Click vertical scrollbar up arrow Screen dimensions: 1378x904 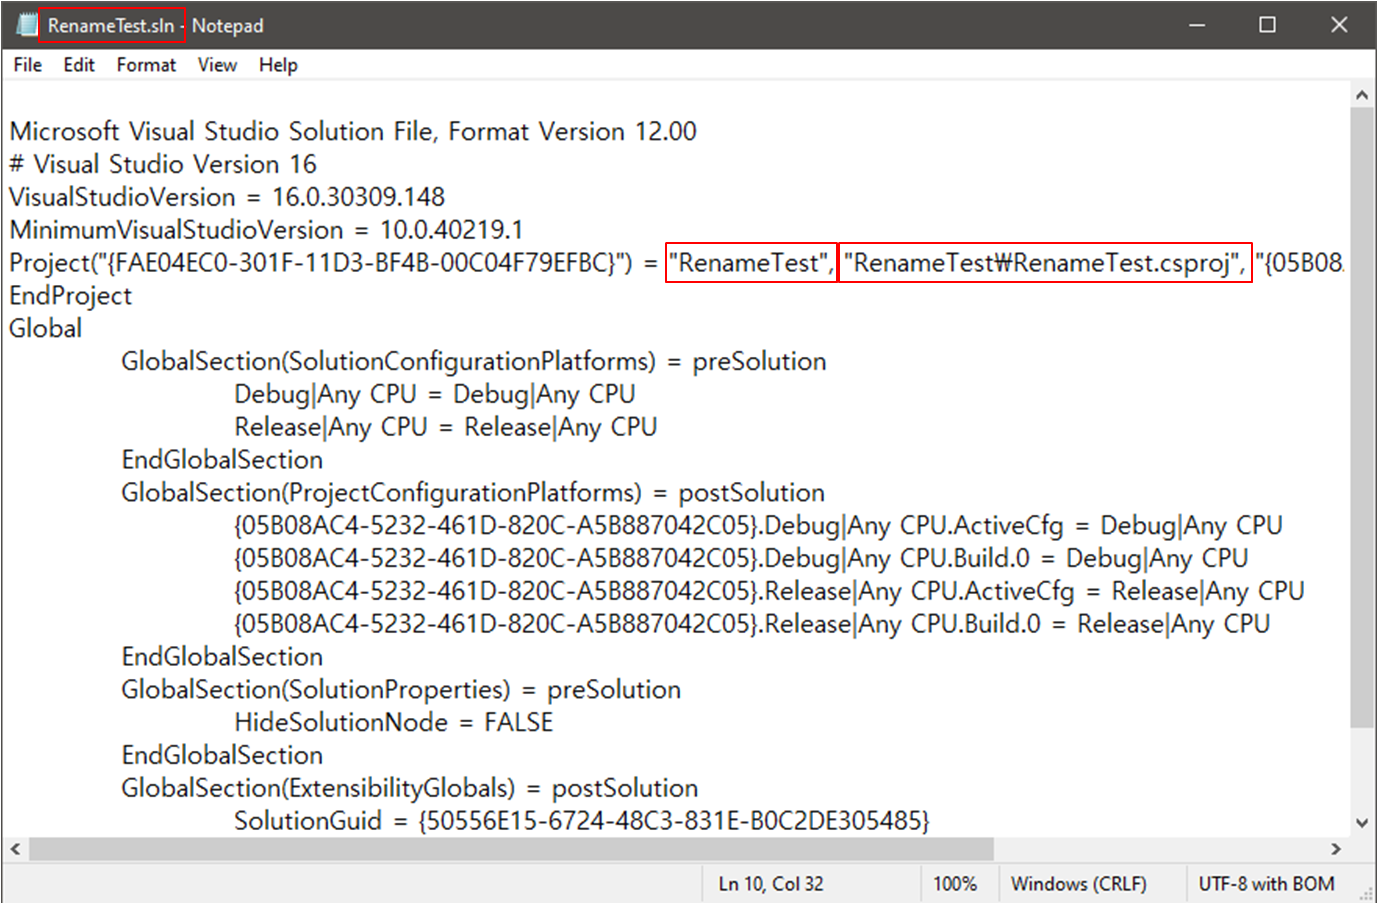click(1362, 95)
